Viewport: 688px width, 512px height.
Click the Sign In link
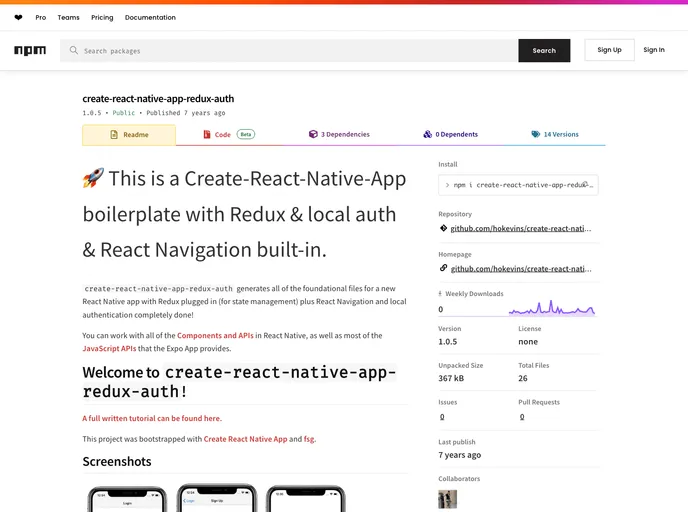654,50
